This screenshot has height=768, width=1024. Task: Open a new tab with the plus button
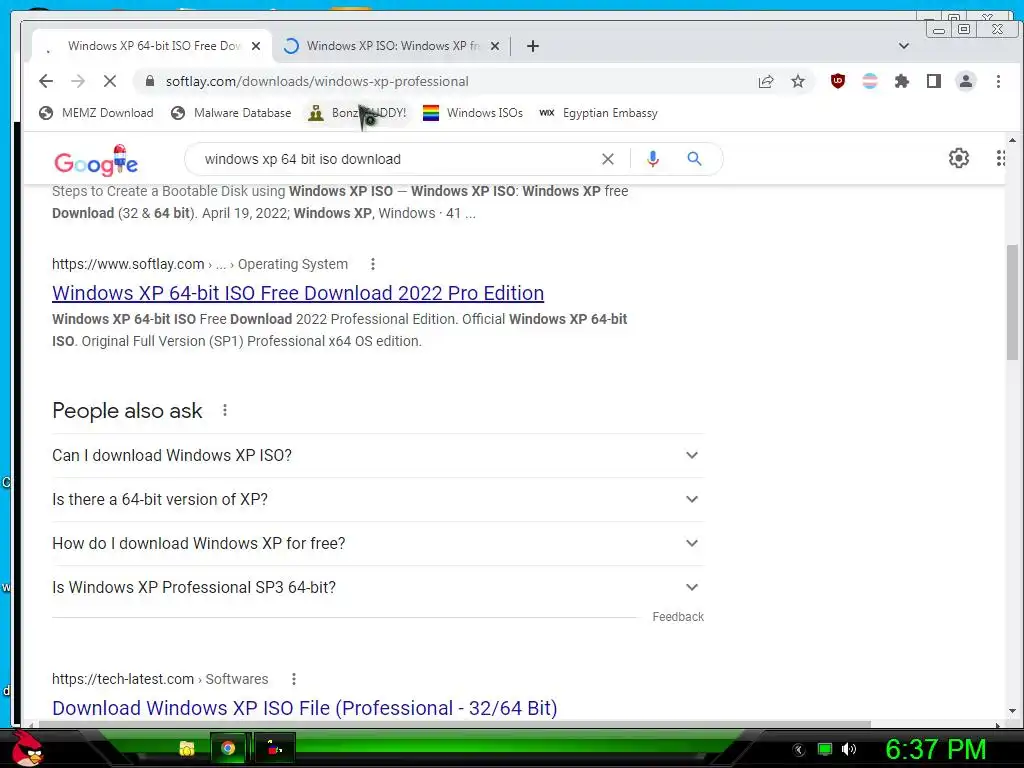(533, 46)
